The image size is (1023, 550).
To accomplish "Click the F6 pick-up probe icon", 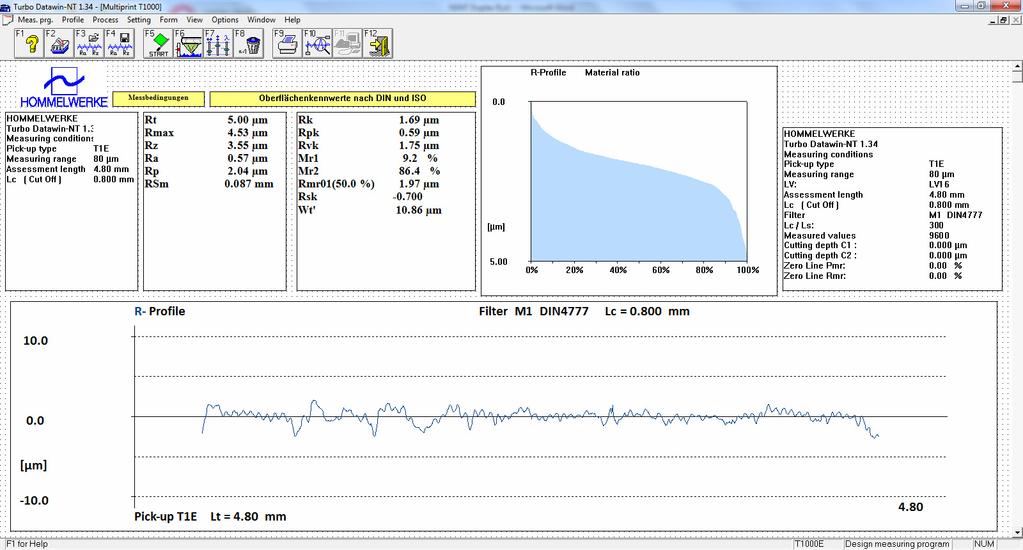I will [188, 44].
